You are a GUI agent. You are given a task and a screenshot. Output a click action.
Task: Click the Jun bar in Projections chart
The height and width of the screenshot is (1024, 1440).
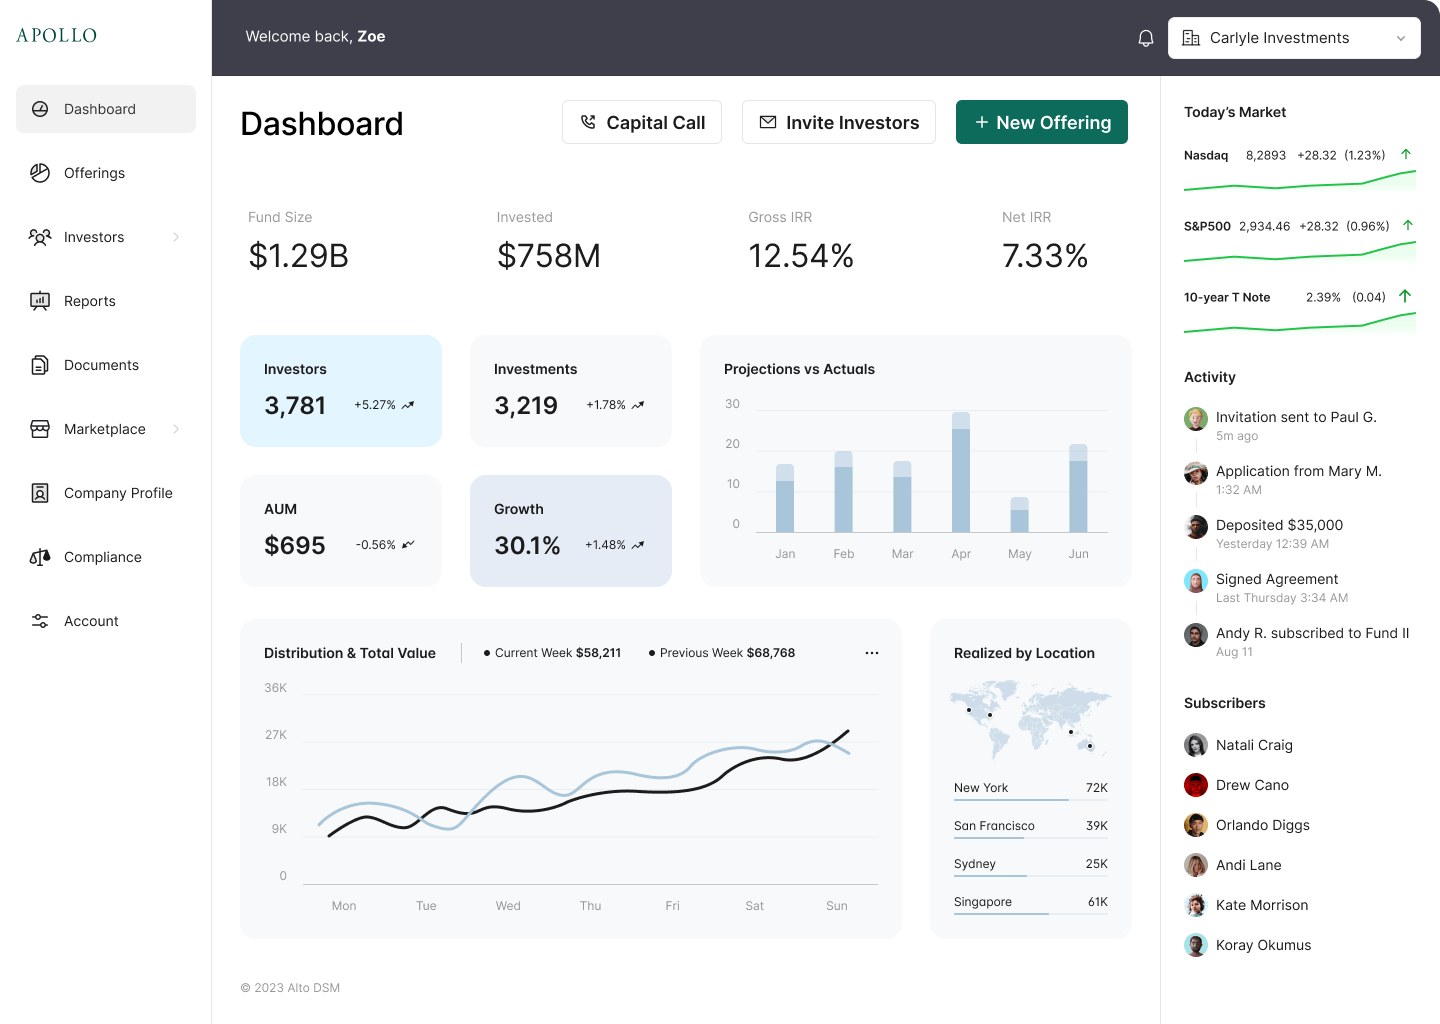pos(1078,488)
